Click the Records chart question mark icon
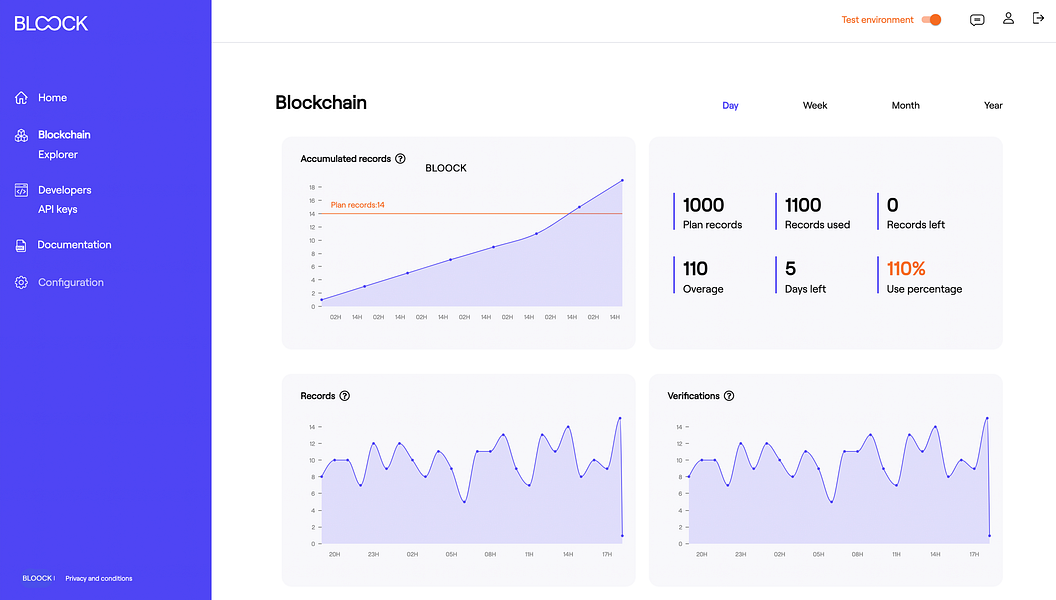1056x600 pixels. pos(344,395)
